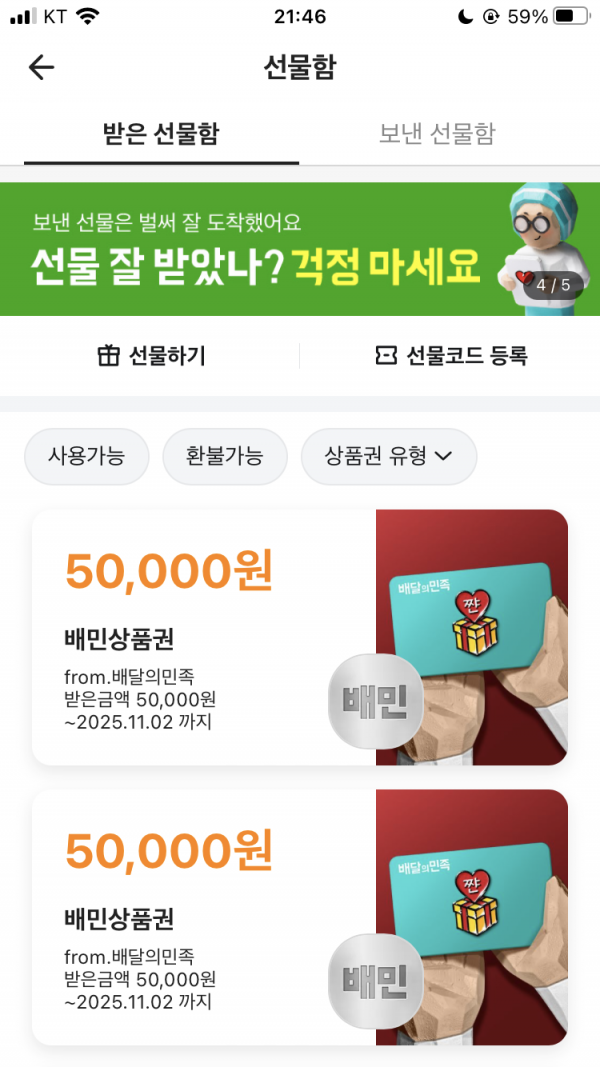Tap the 선물코드 등록 button
600x1067 pixels.
[x=450, y=355]
